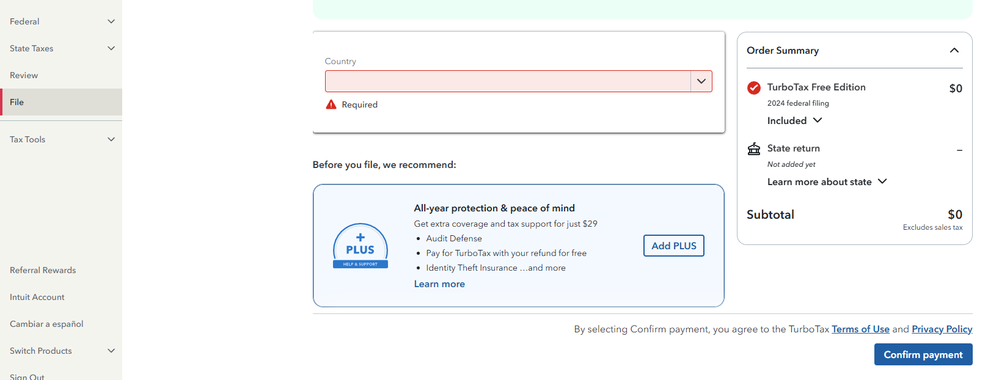Screen dimensions: 999x380
Task: Open the Learn more link for PLUS
Action: [x=440, y=284]
